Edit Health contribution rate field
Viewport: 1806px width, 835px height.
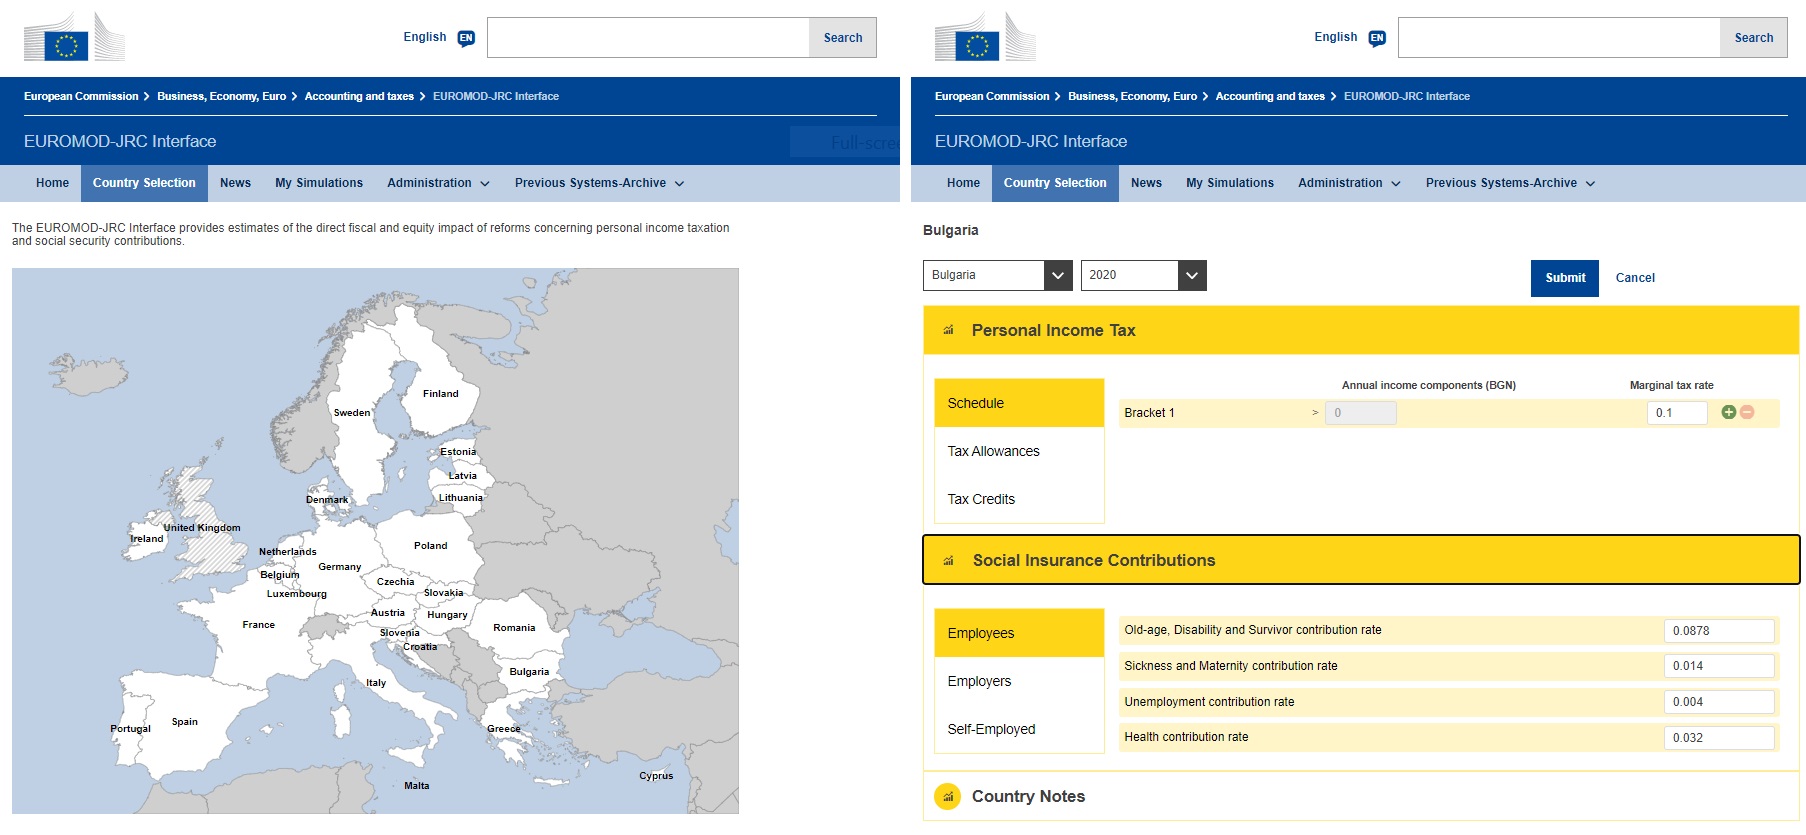pos(1719,738)
